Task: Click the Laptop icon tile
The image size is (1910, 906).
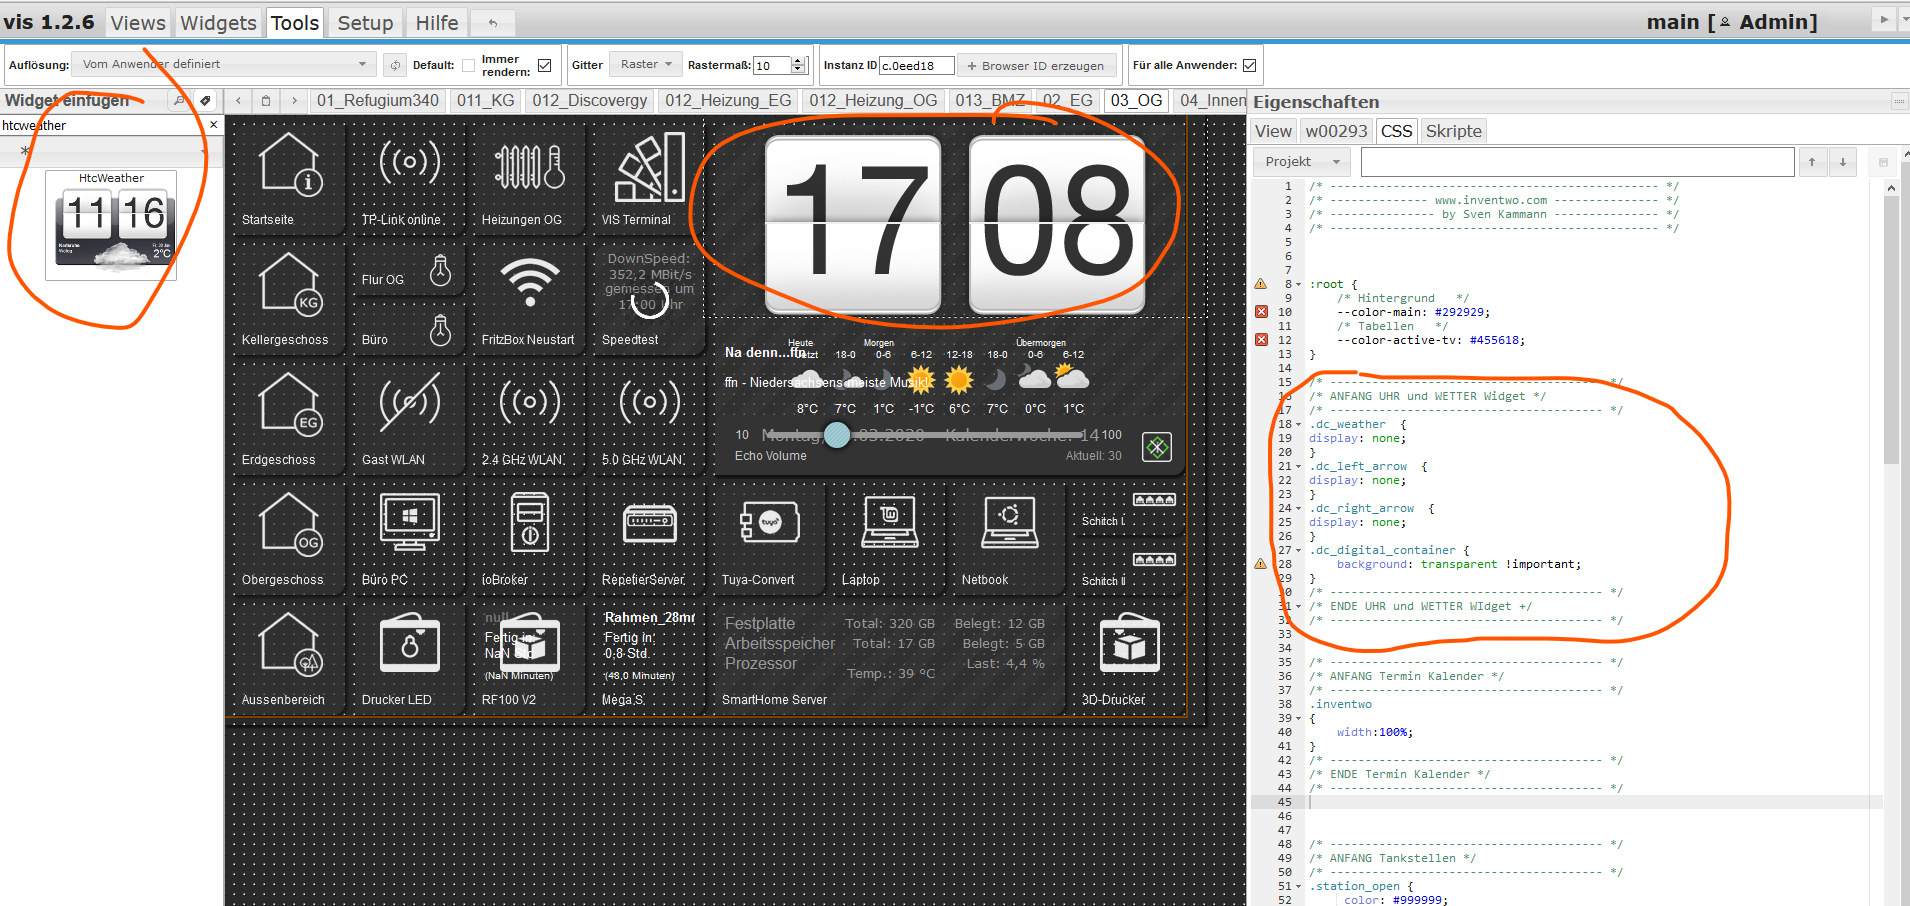Action: click(889, 522)
